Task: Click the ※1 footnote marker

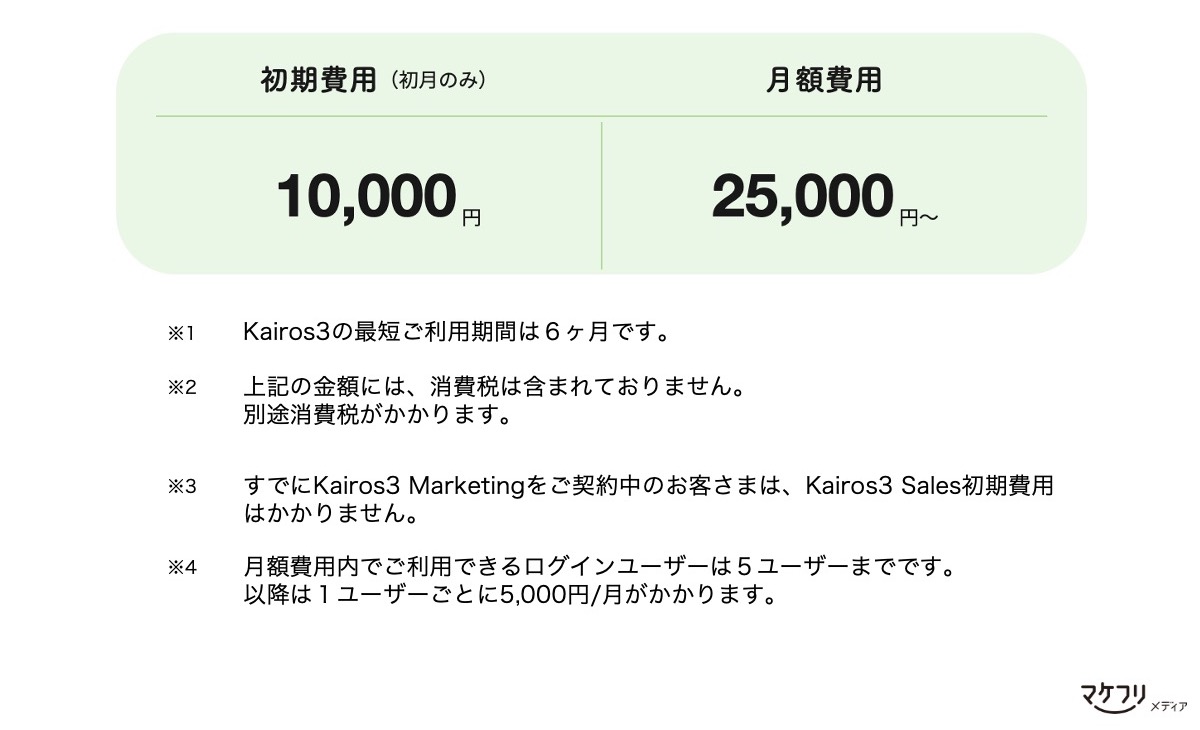Action: 182,333
